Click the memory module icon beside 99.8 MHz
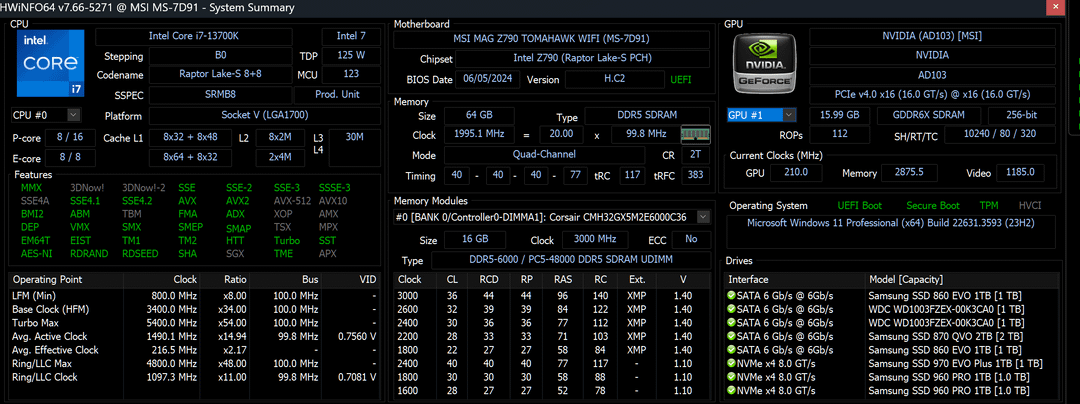Viewport: 1080px width, 404px height. [x=696, y=136]
